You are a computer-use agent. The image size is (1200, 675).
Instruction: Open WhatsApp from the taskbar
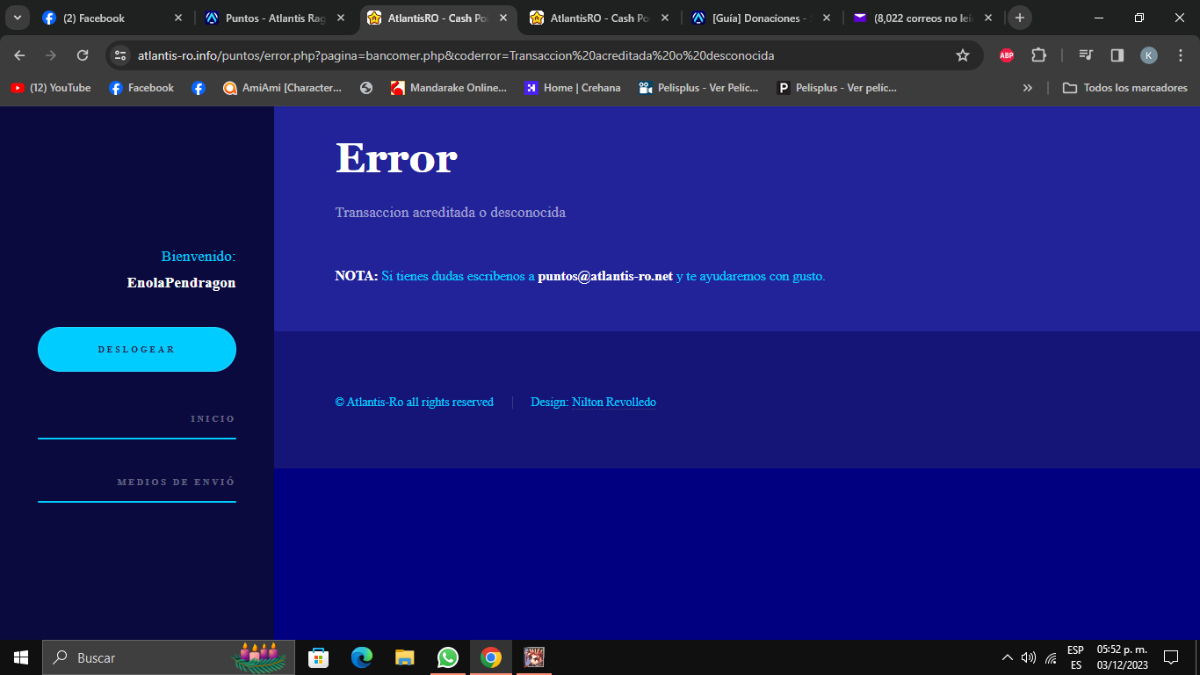point(447,657)
